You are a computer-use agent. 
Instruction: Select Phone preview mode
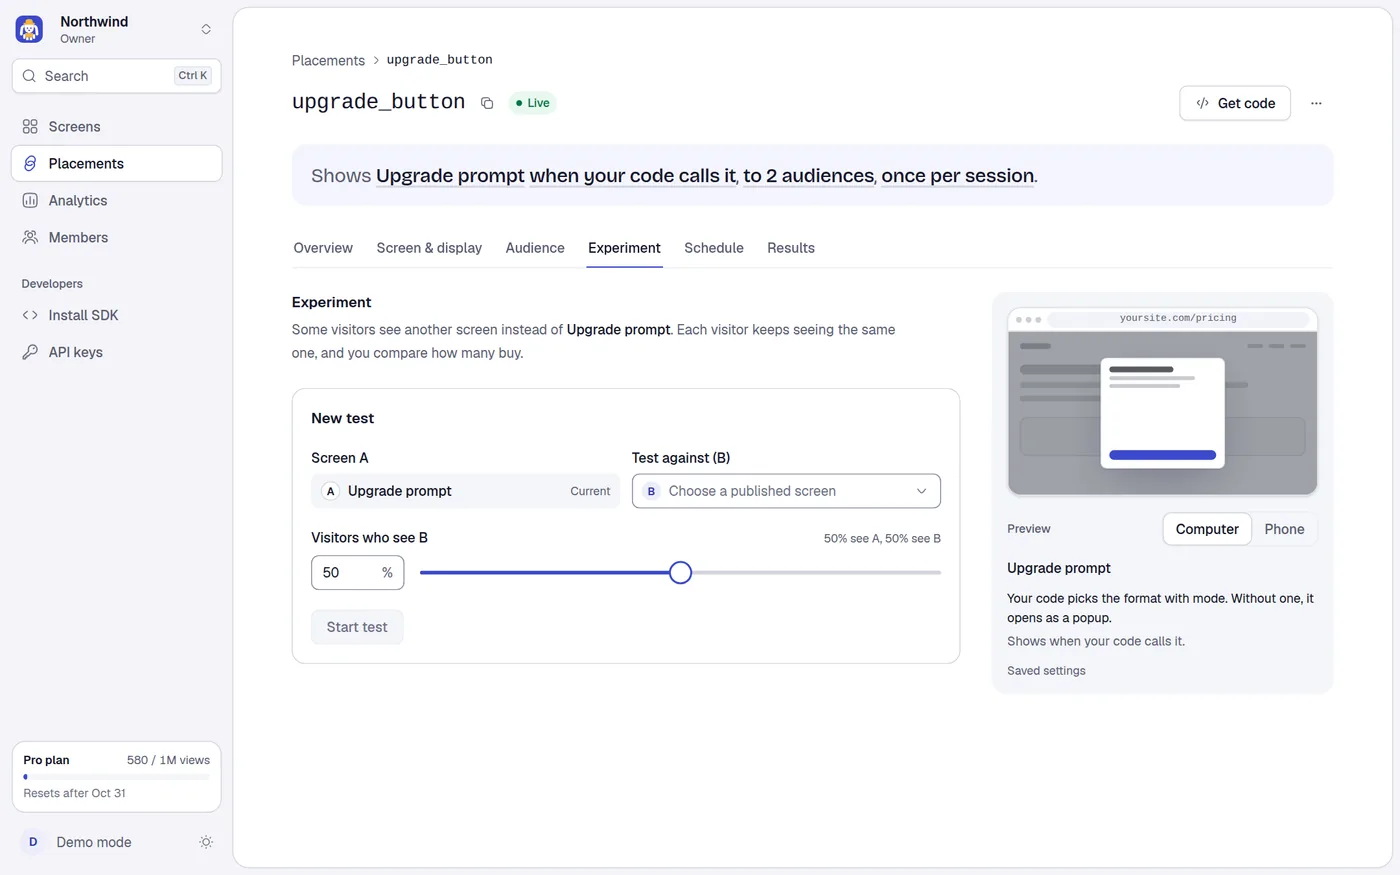pyautogui.click(x=1284, y=529)
